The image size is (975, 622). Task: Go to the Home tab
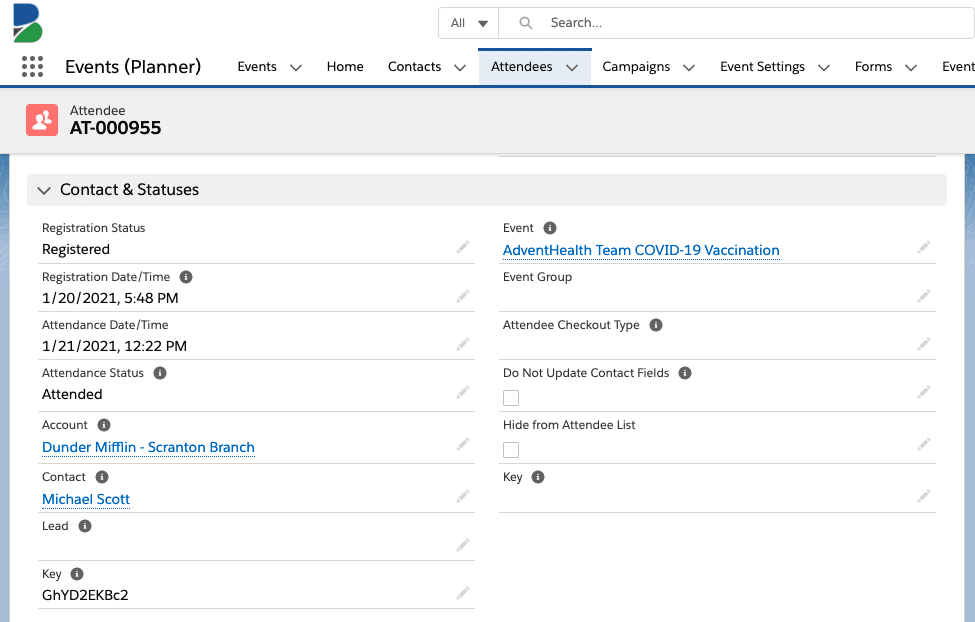point(345,67)
